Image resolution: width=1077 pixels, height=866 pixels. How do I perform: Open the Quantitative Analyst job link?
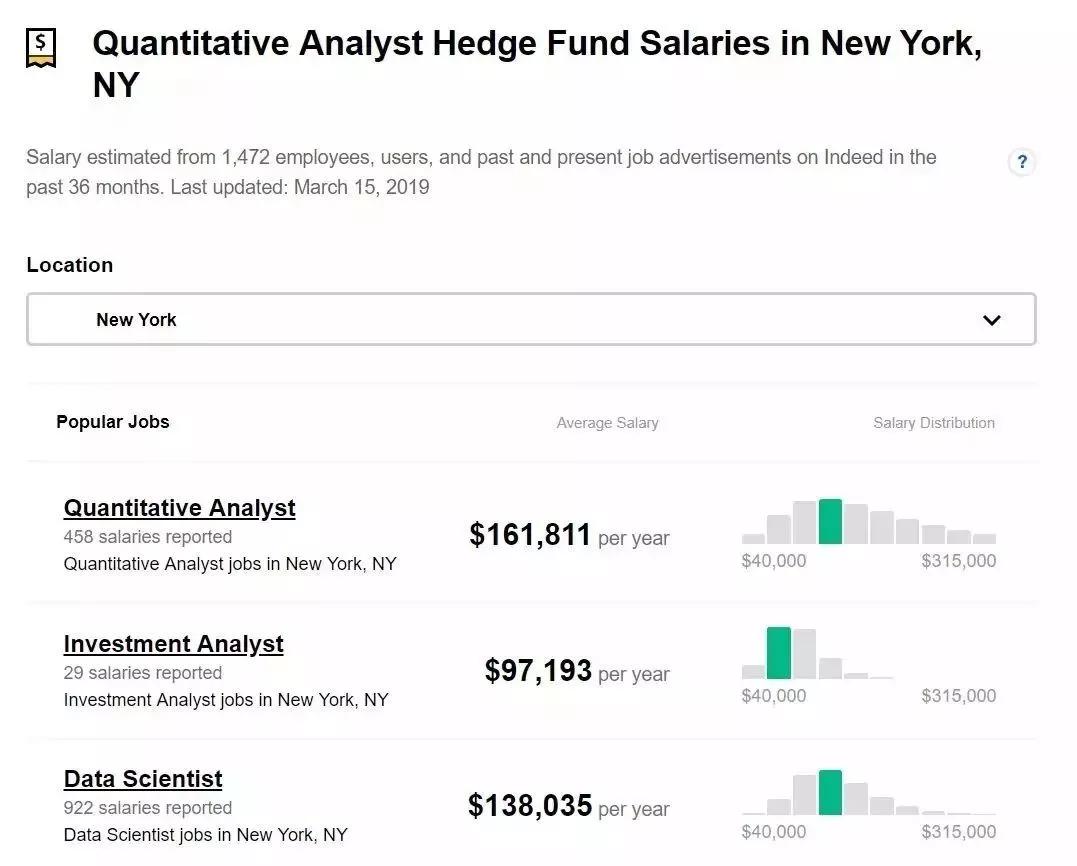point(179,508)
